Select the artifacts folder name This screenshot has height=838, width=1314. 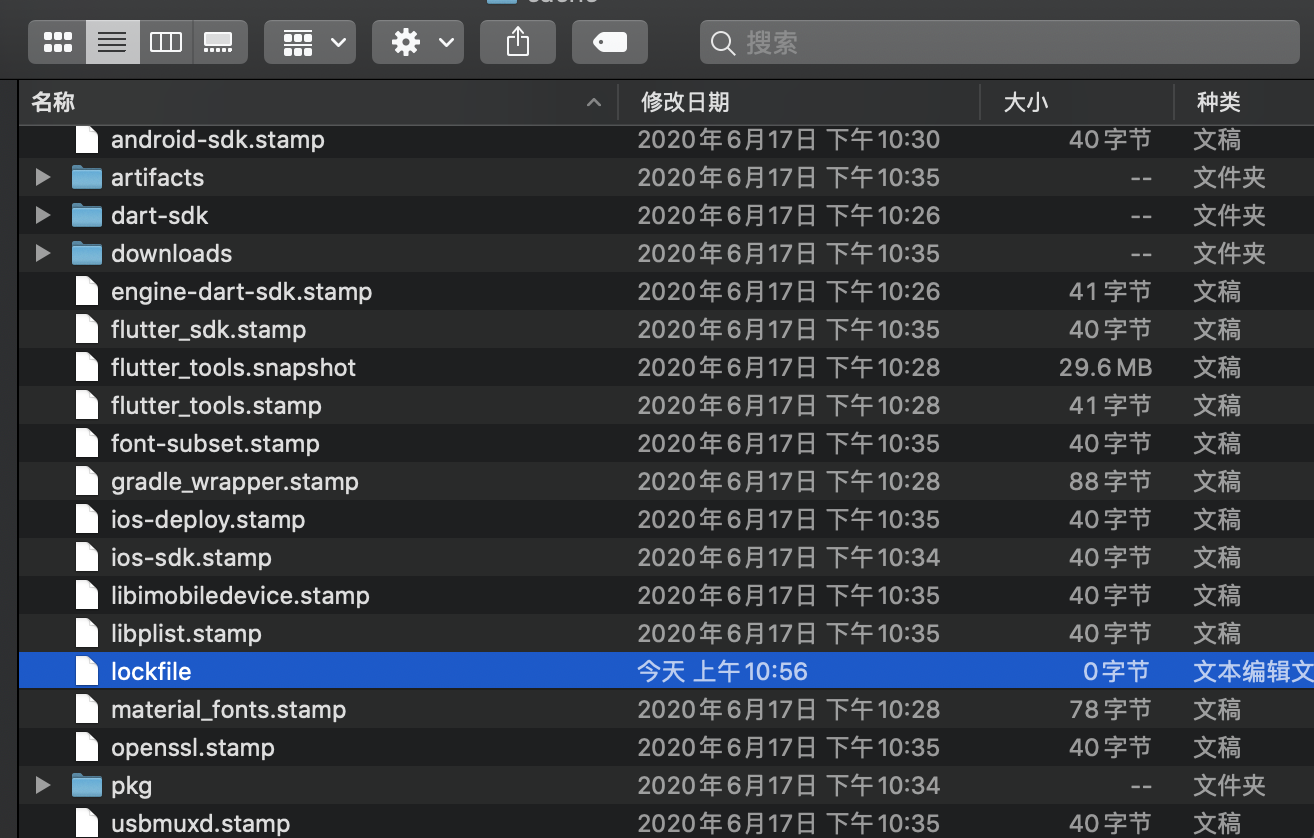[x=157, y=177]
